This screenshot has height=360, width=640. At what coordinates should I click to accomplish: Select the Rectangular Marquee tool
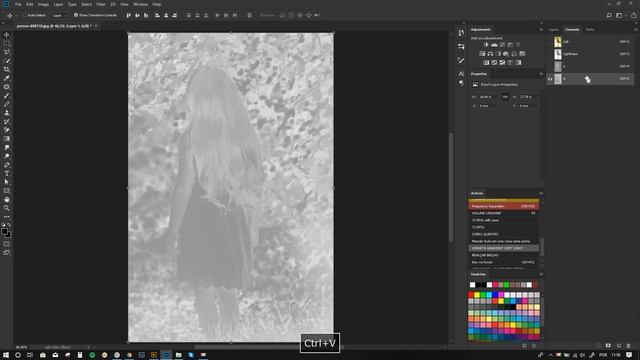click(7, 43)
